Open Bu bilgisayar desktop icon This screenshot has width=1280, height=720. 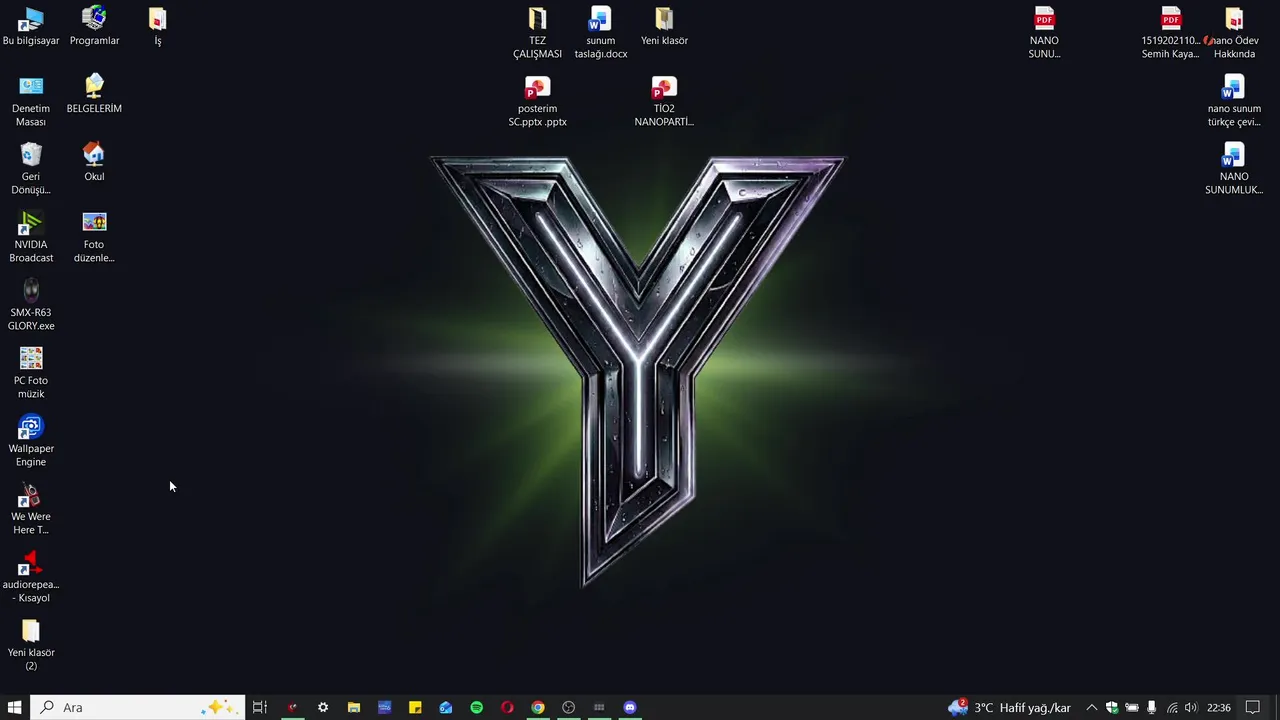point(31,27)
